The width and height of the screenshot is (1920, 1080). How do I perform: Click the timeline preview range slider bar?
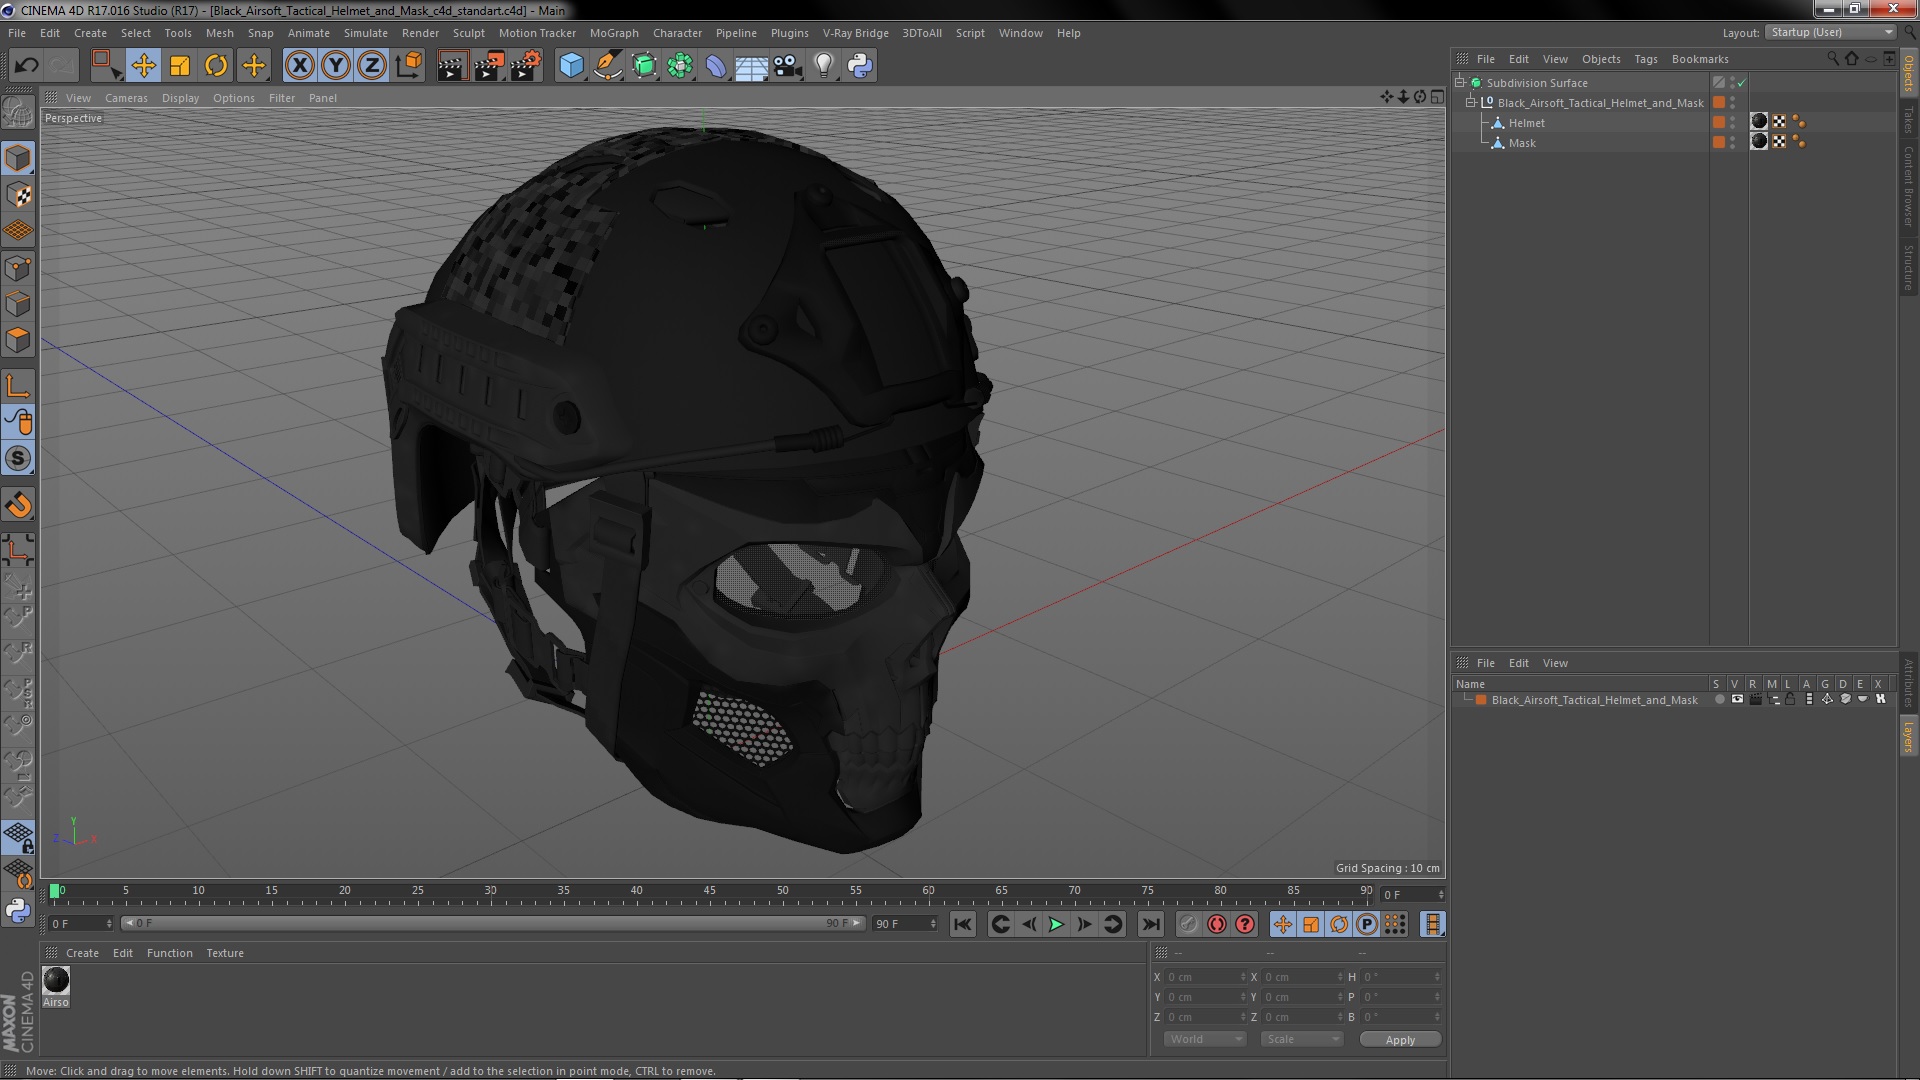tap(492, 923)
